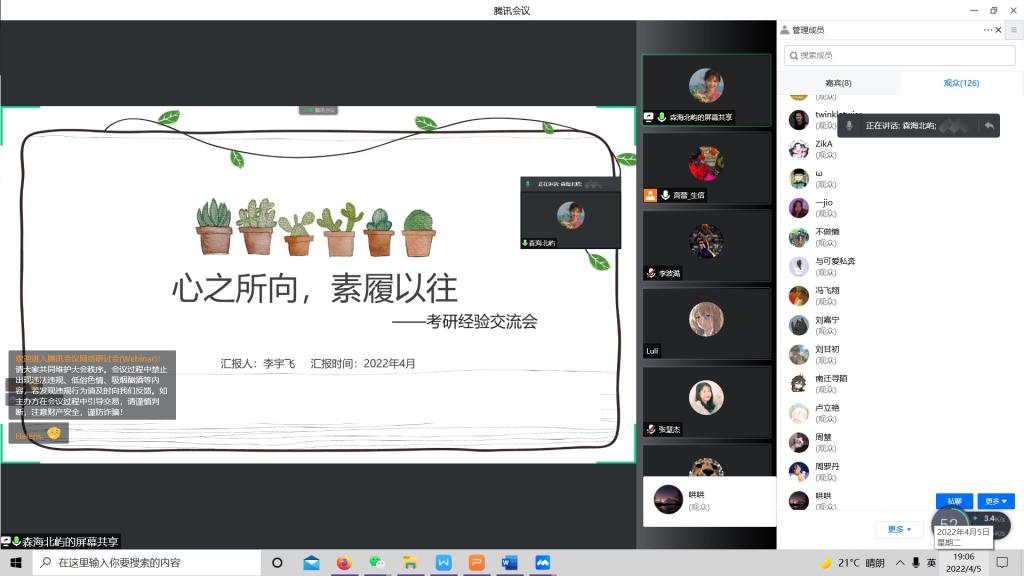The height and width of the screenshot is (576, 1024).
Task: Switch to the 嘉宾(8) tab
Action: click(x=838, y=83)
